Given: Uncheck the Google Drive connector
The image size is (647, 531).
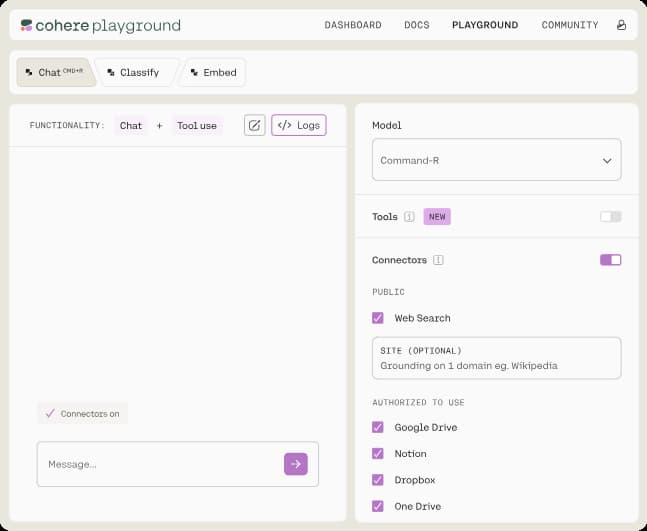Looking at the screenshot, I should [378, 427].
